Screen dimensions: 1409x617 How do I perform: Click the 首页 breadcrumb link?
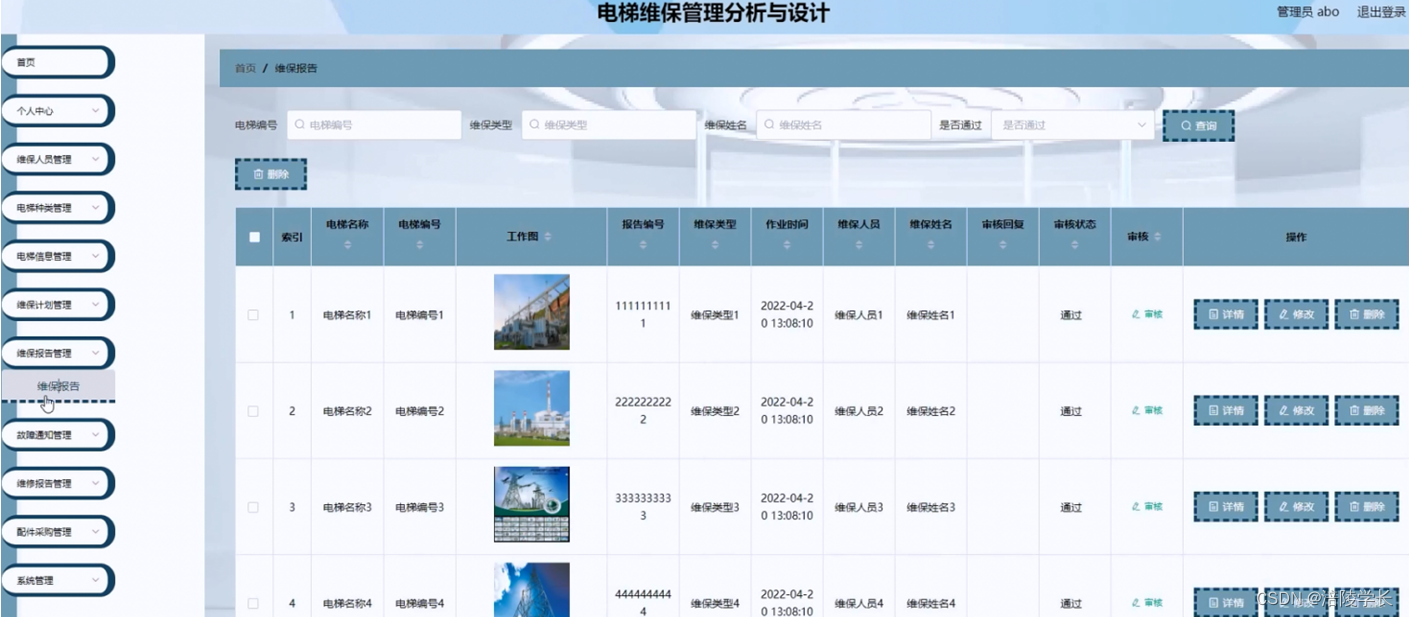tap(245, 68)
